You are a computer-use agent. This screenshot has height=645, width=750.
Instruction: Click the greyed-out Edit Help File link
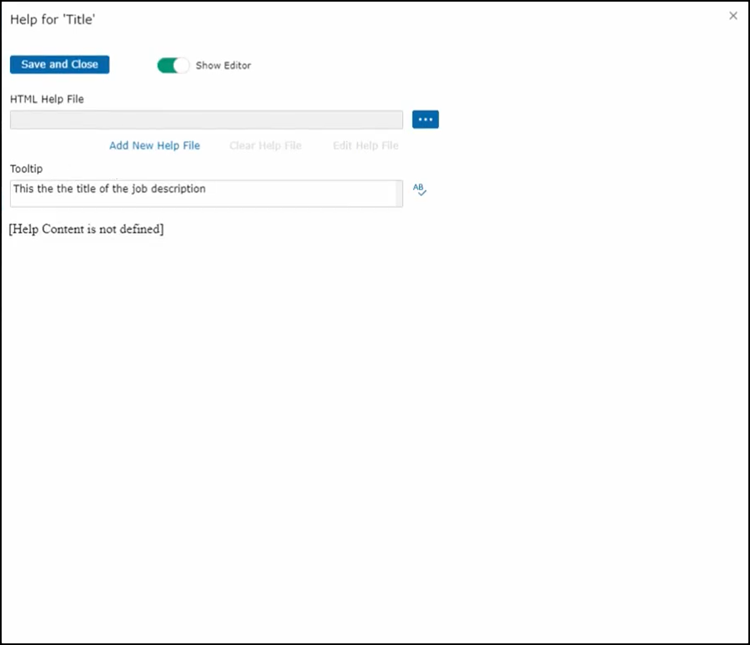click(365, 146)
